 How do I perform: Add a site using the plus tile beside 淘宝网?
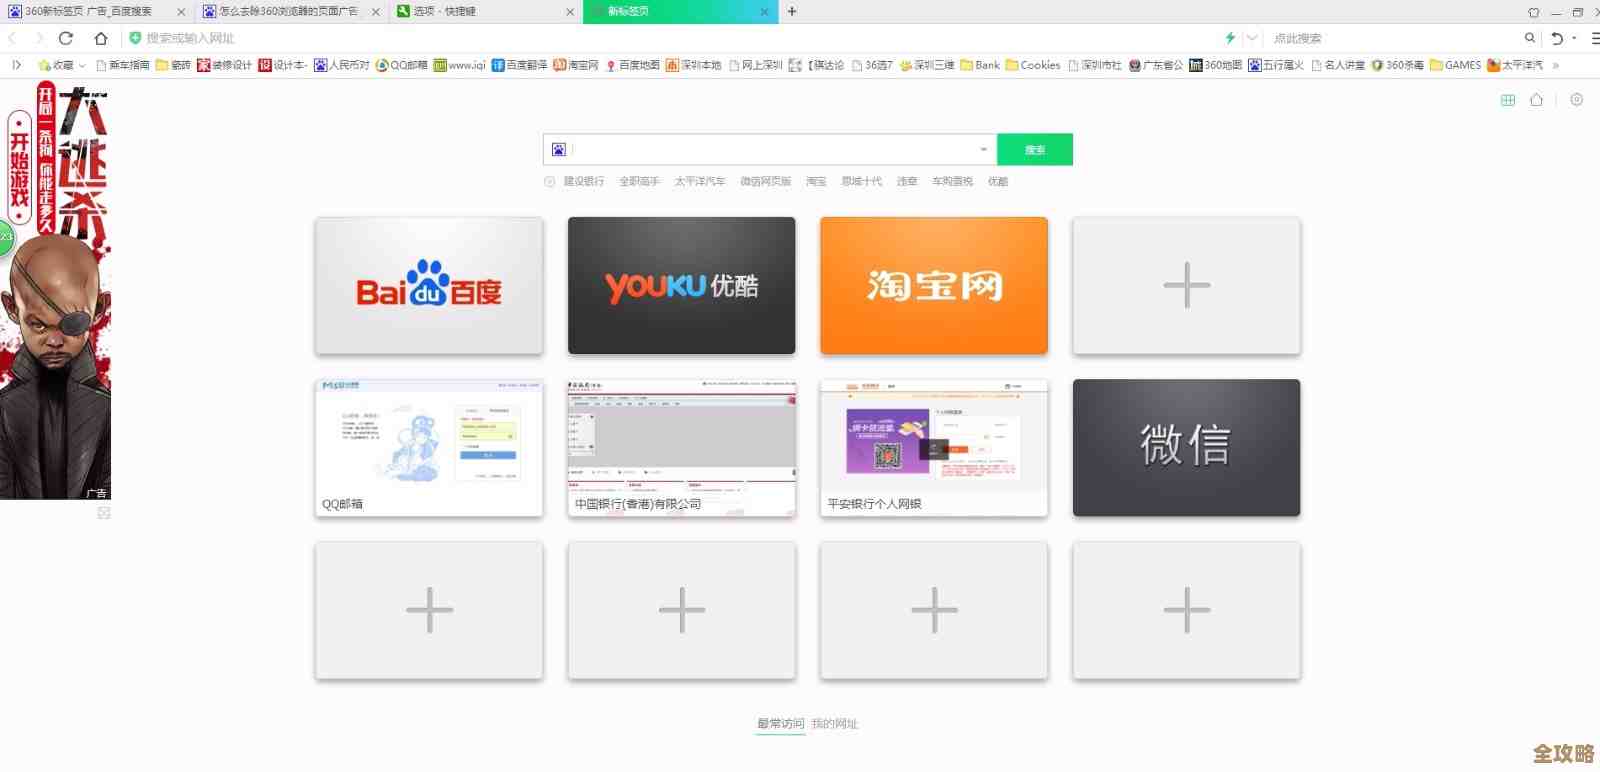1187,286
